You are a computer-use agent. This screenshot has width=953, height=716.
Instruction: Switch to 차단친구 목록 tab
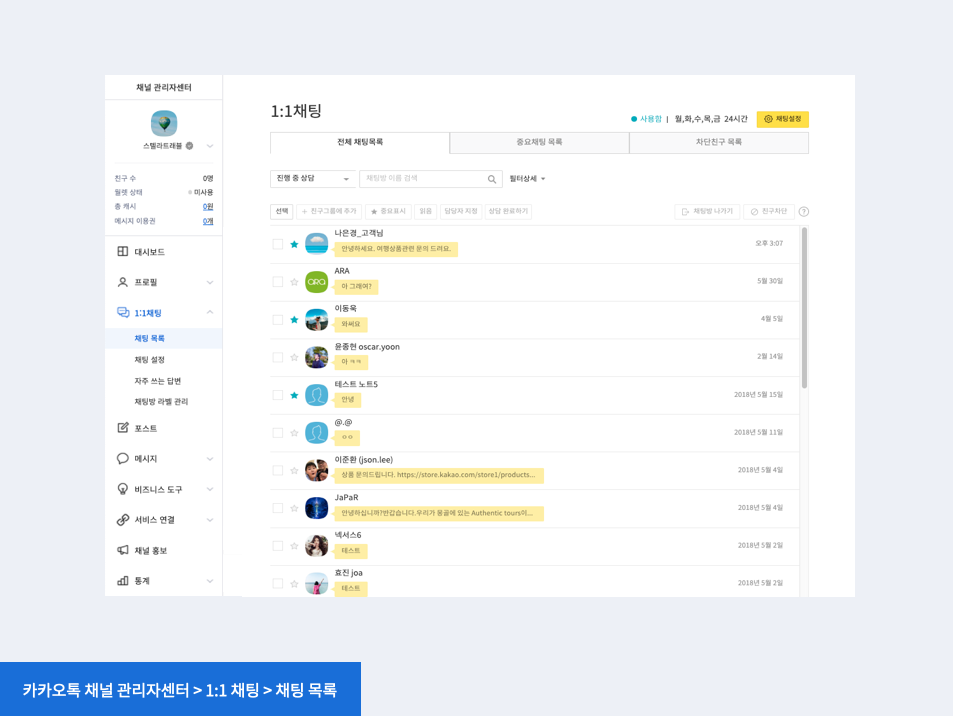click(718, 142)
